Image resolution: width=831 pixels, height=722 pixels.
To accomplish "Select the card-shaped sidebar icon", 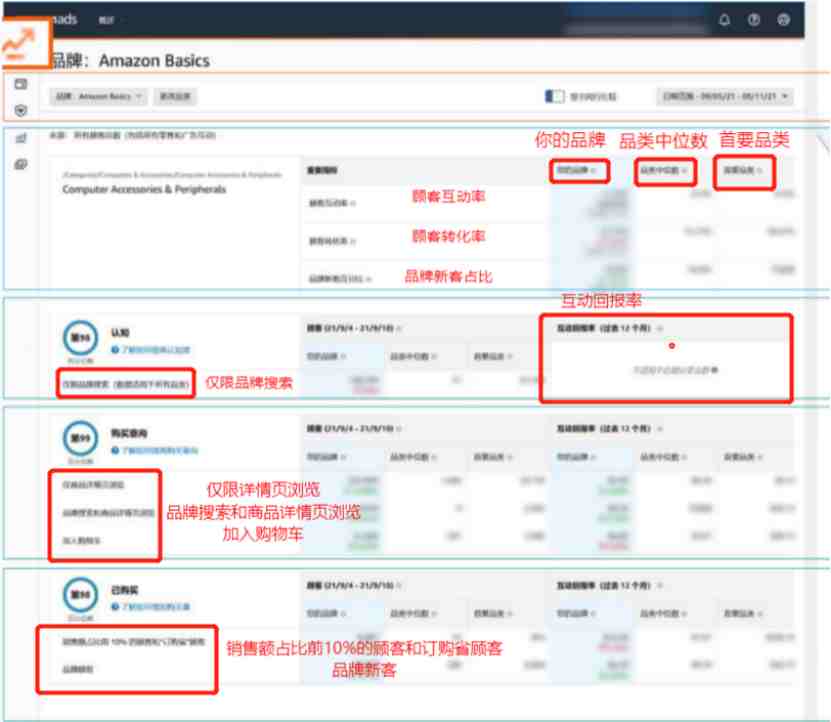I will pyautogui.click(x=21, y=84).
